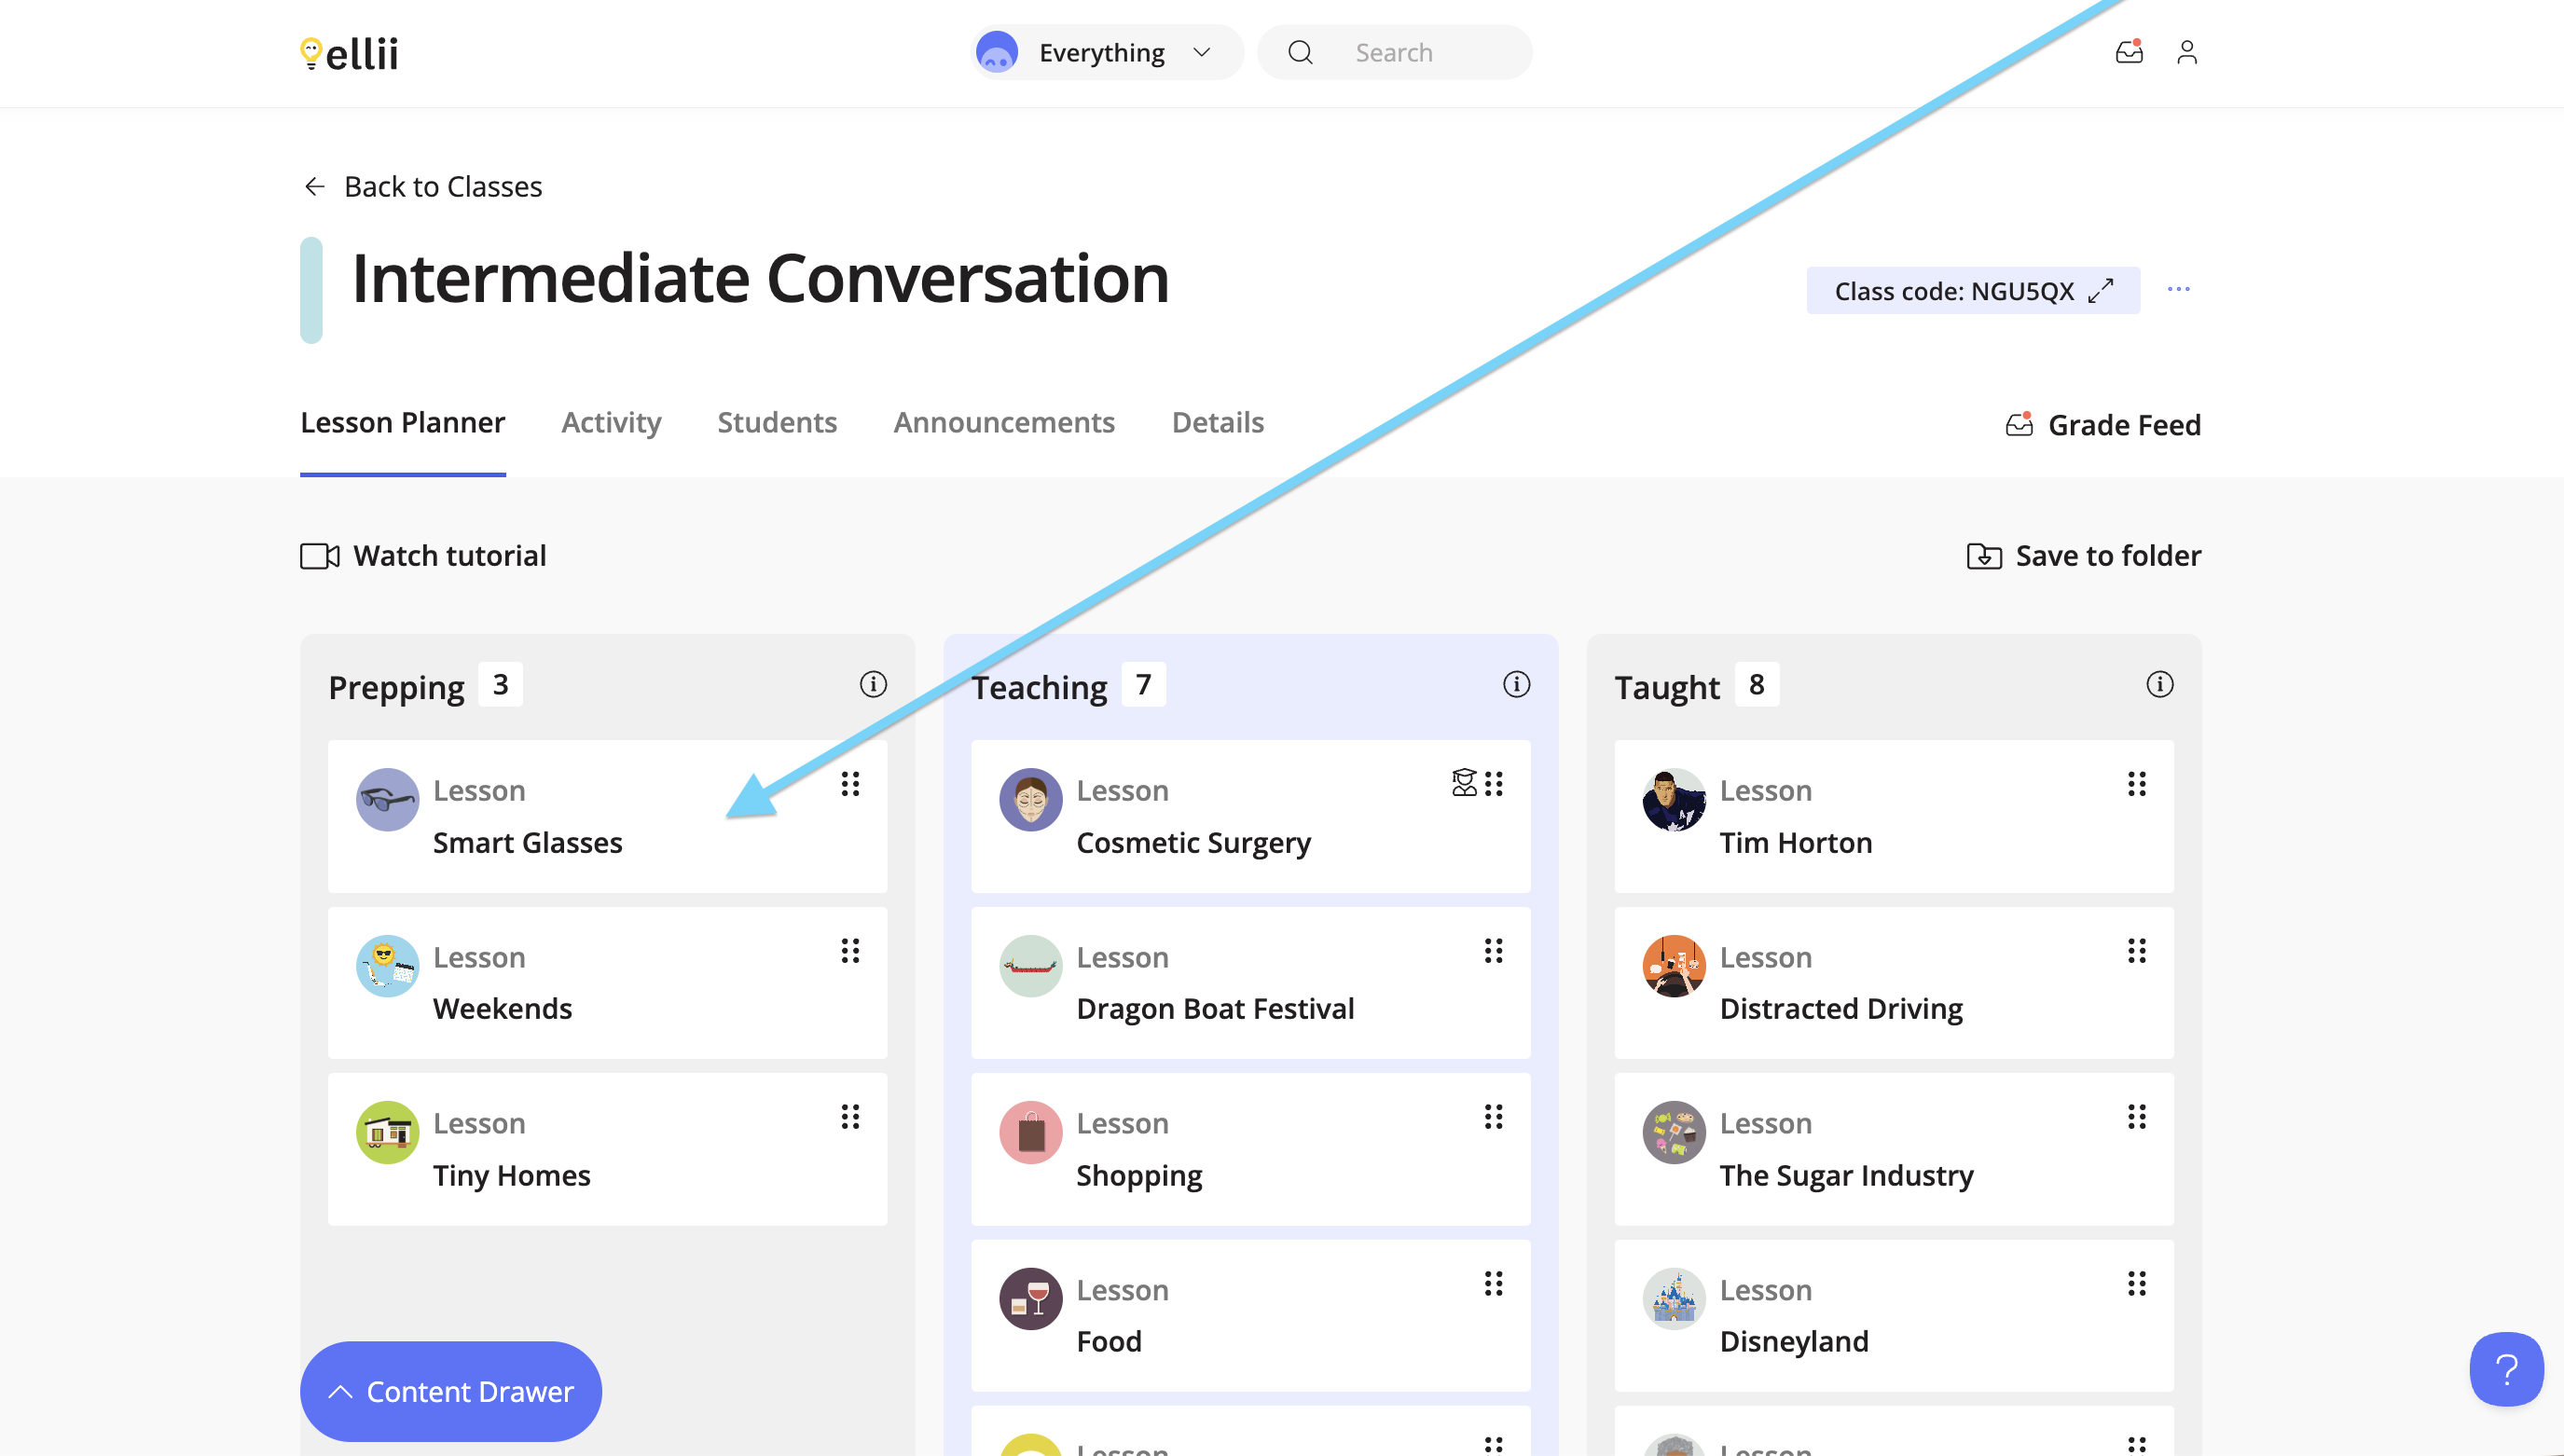The image size is (2564, 1456).
Task: Click Watch tutorial
Action: (x=423, y=556)
